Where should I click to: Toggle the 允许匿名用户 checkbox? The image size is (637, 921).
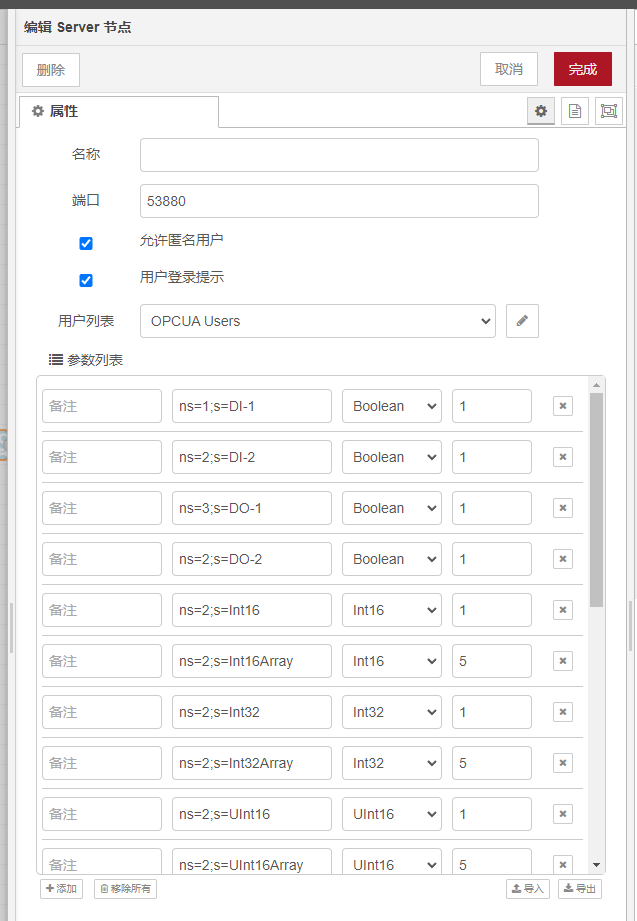coord(86,243)
